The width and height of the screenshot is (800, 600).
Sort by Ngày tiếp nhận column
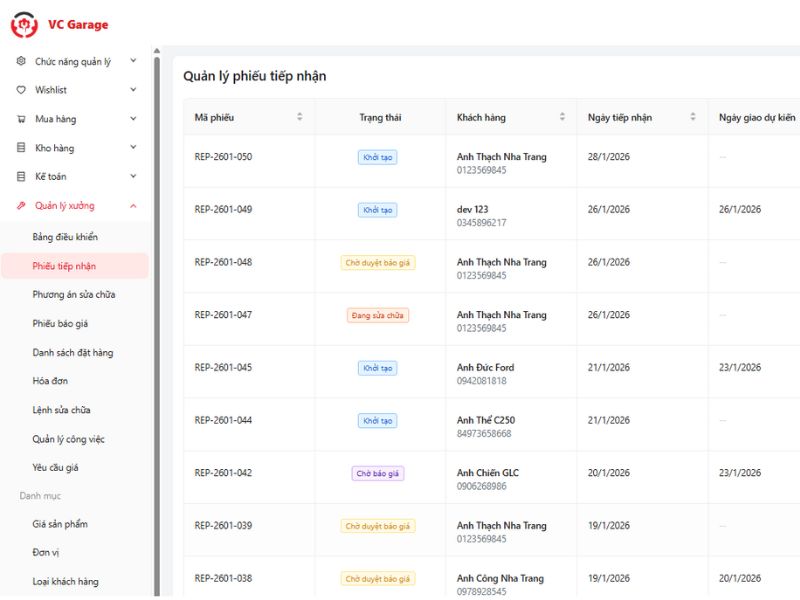coord(692,117)
